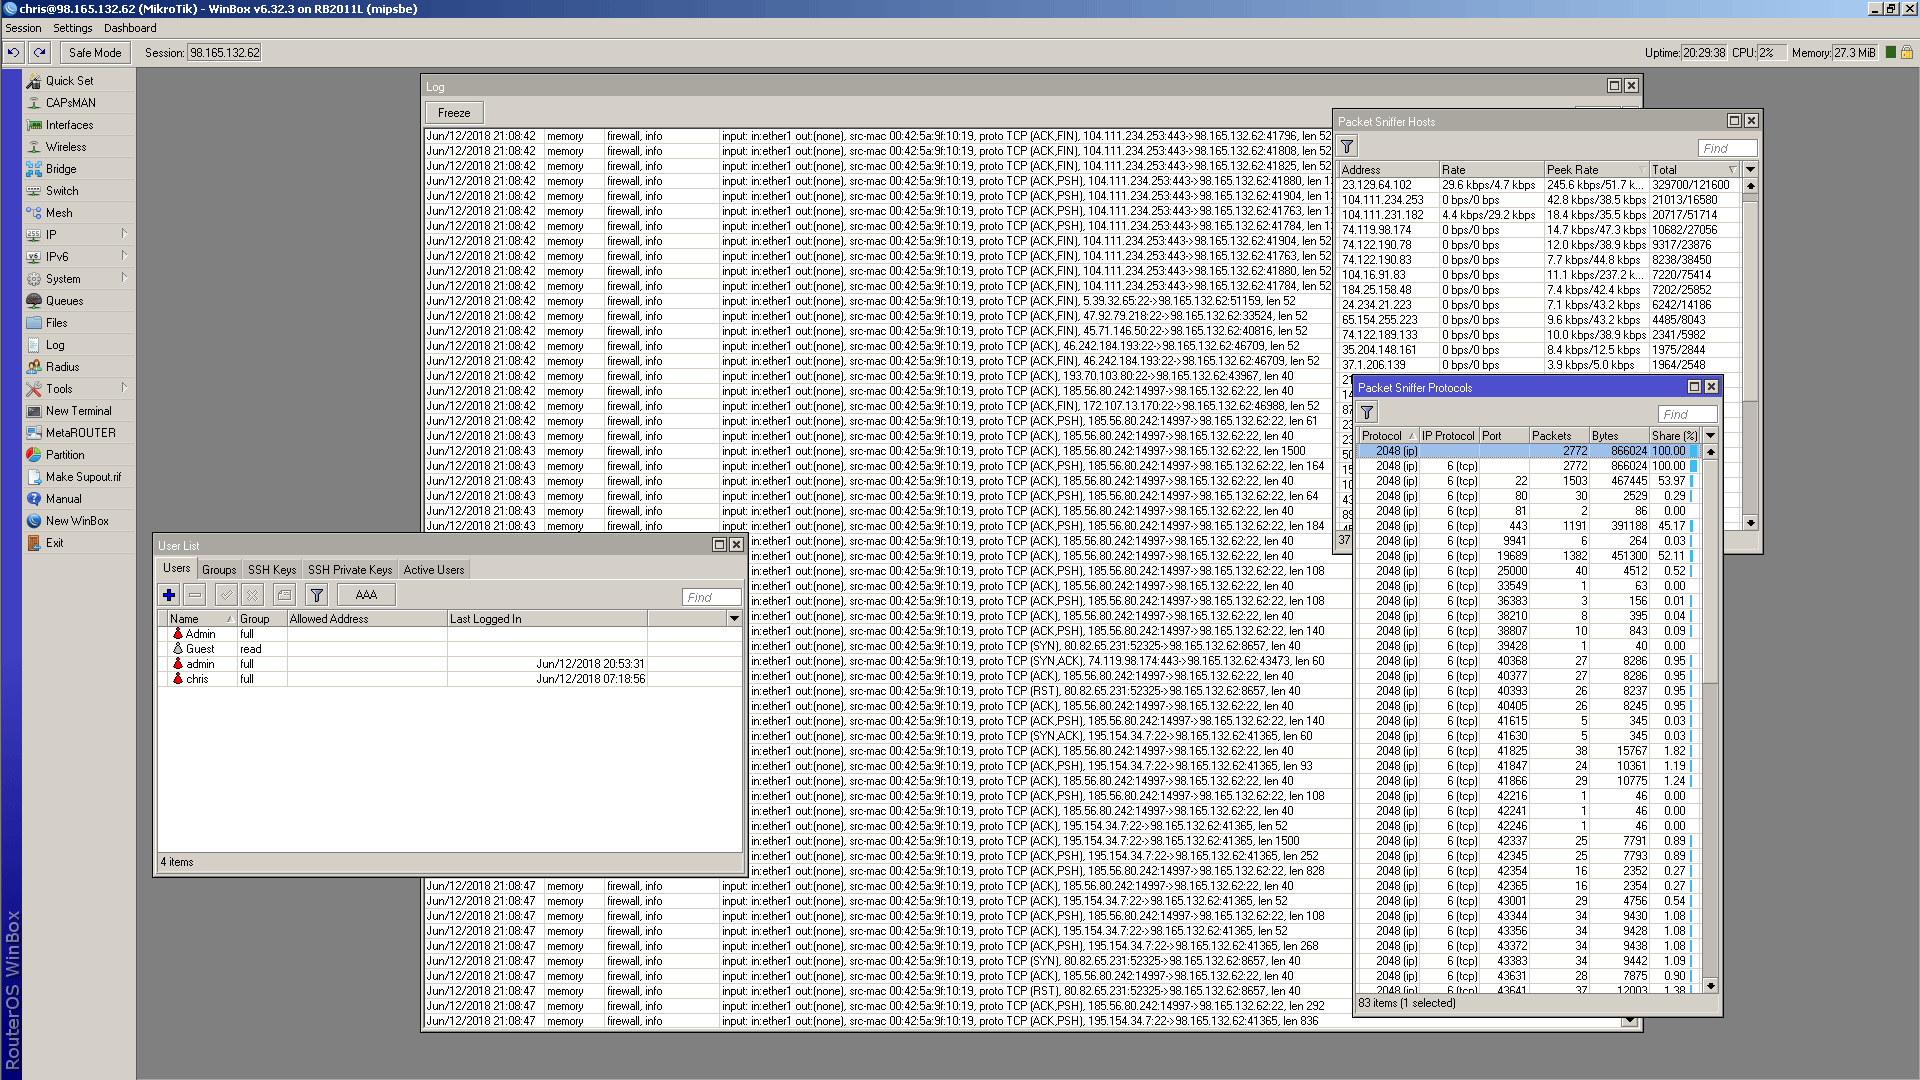Image resolution: width=1920 pixels, height=1080 pixels.
Task: Click Sniffer Protocols scroll down arrow
Action: 1710,986
